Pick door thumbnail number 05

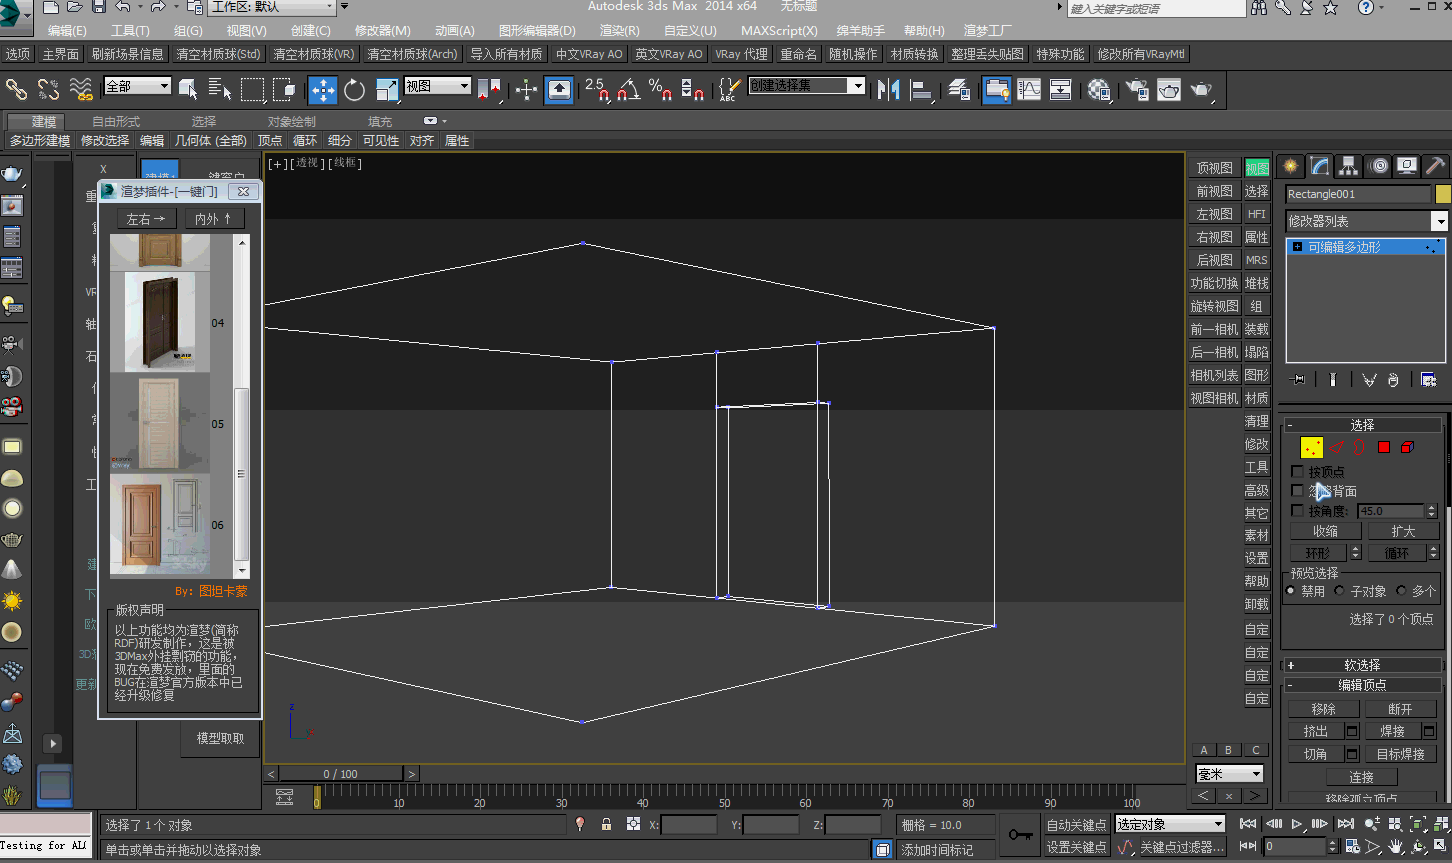[x=160, y=424]
